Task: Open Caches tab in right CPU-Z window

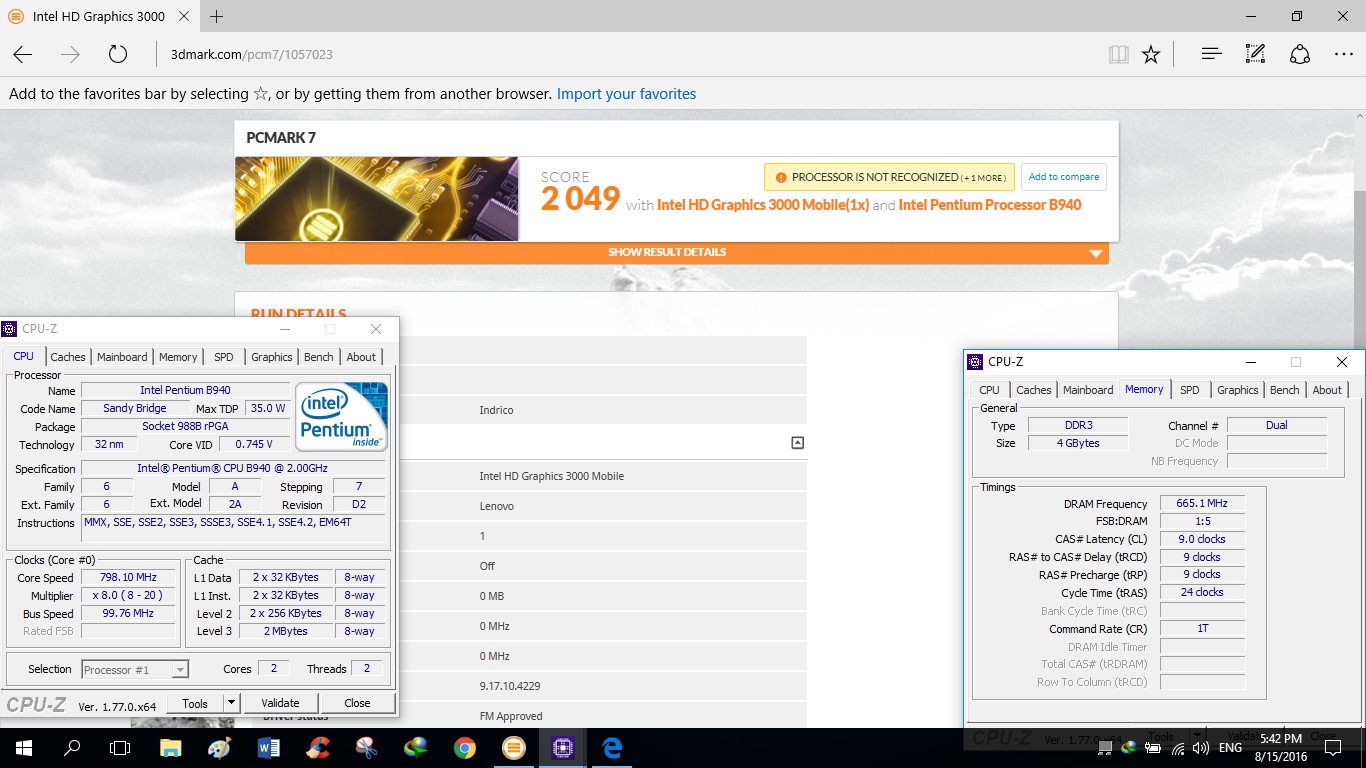Action: pyautogui.click(x=1034, y=390)
